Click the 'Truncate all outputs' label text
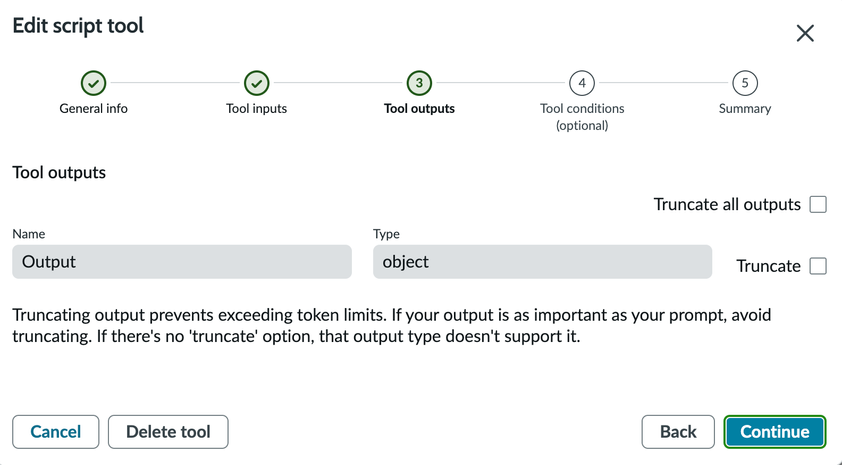 [727, 204]
